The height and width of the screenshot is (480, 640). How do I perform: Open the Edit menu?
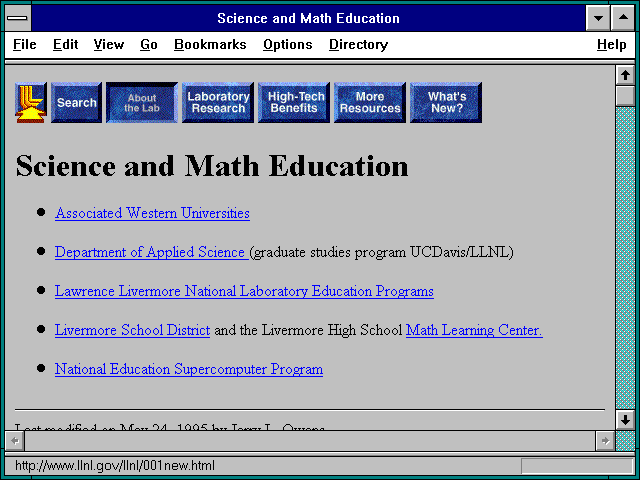point(65,44)
